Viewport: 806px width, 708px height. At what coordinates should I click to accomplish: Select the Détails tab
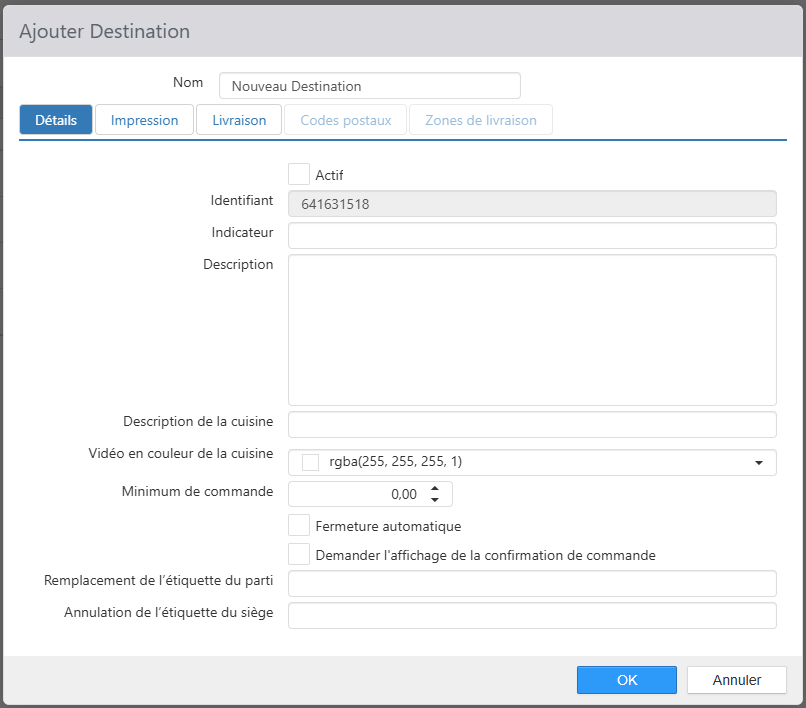[56, 120]
